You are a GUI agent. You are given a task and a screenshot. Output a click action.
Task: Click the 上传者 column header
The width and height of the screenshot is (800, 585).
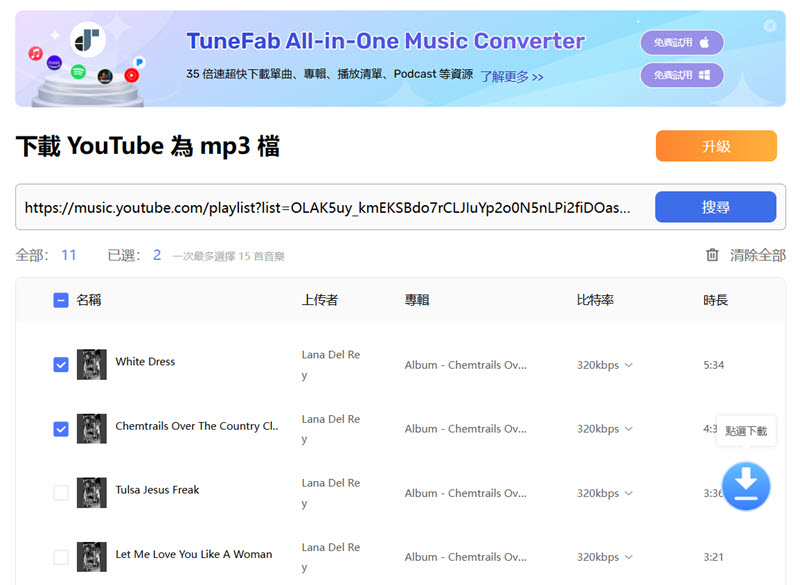(x=320, y=300)
